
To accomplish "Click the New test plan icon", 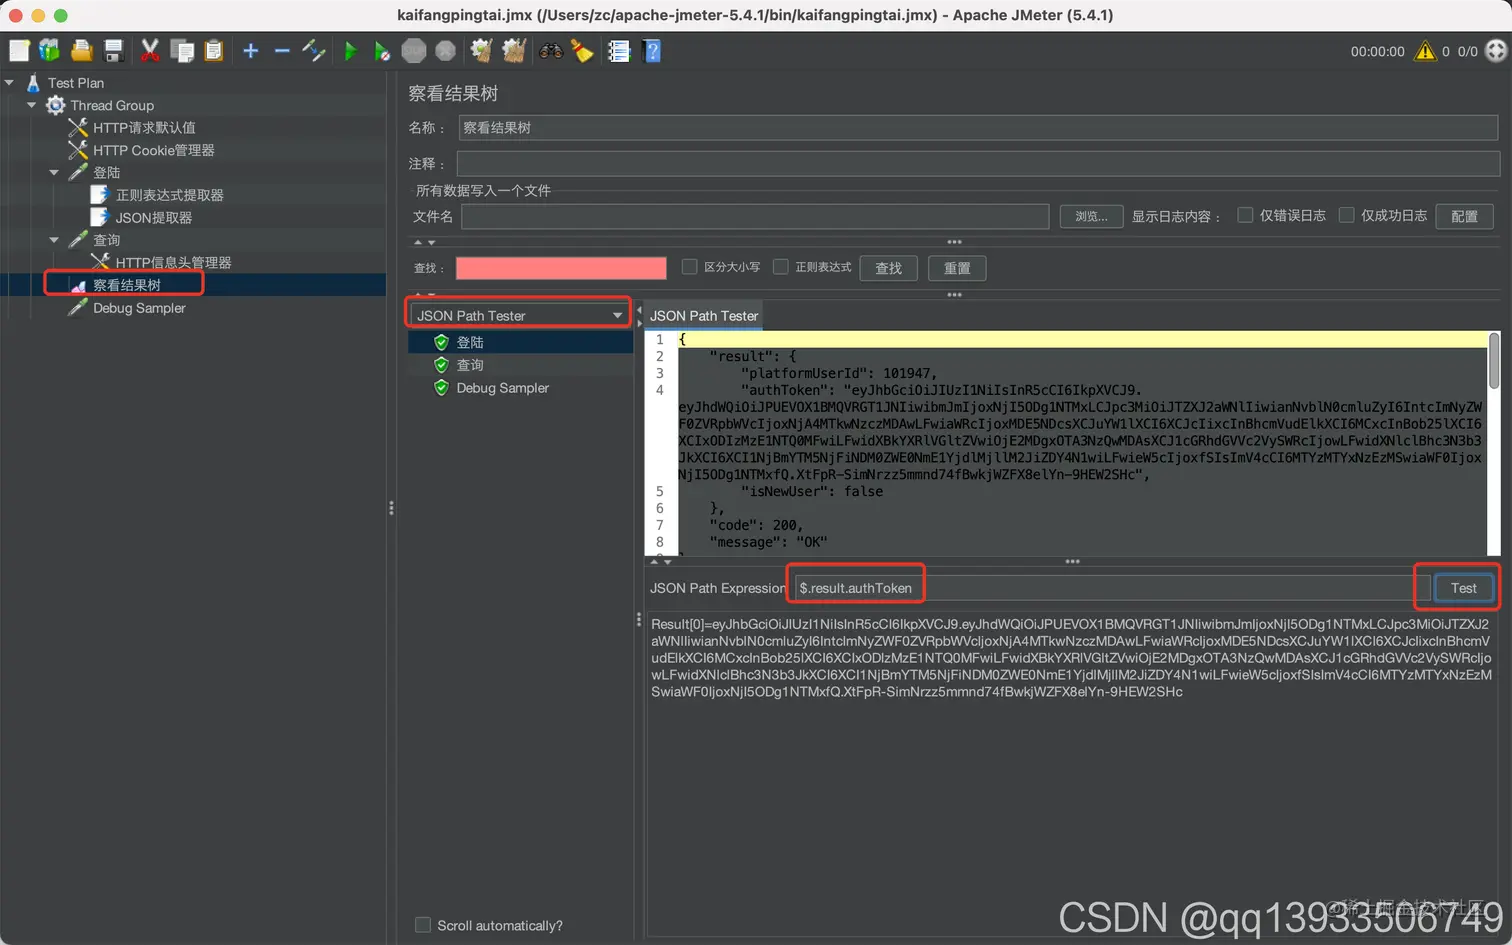I will coord(19,51).
